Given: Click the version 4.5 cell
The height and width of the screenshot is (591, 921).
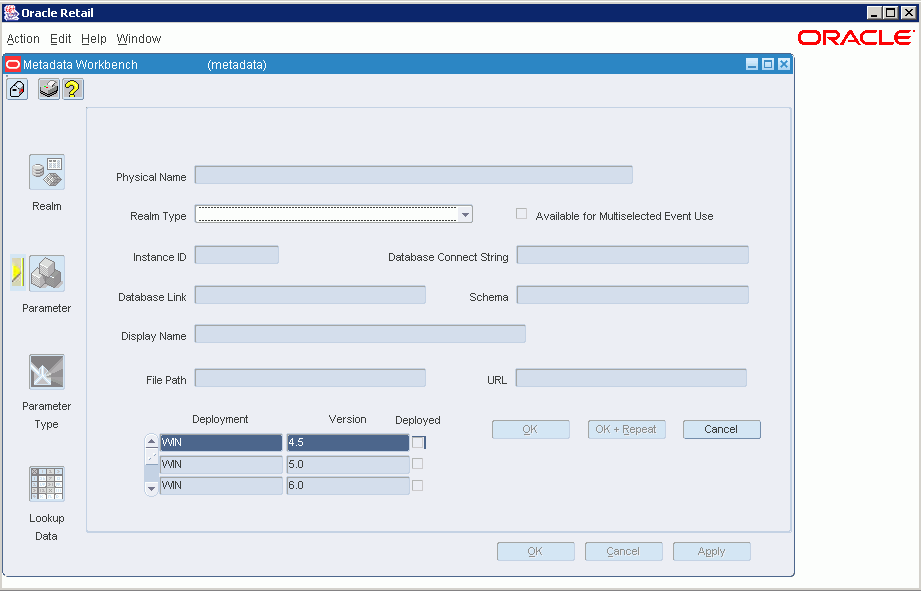Looking at the screenshot, I should pos(348,442).
